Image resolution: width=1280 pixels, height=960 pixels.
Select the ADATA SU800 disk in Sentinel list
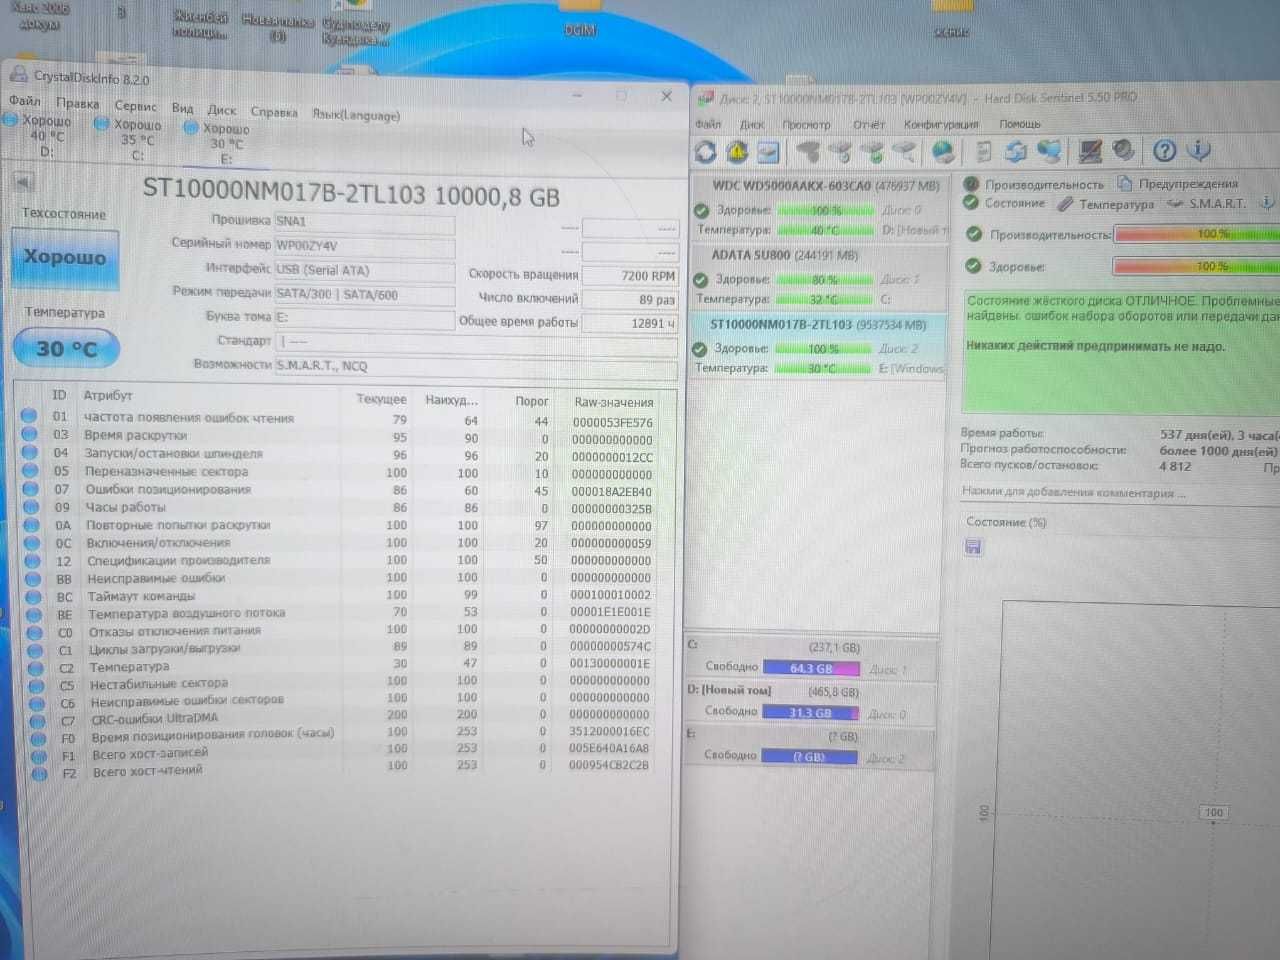818,278
